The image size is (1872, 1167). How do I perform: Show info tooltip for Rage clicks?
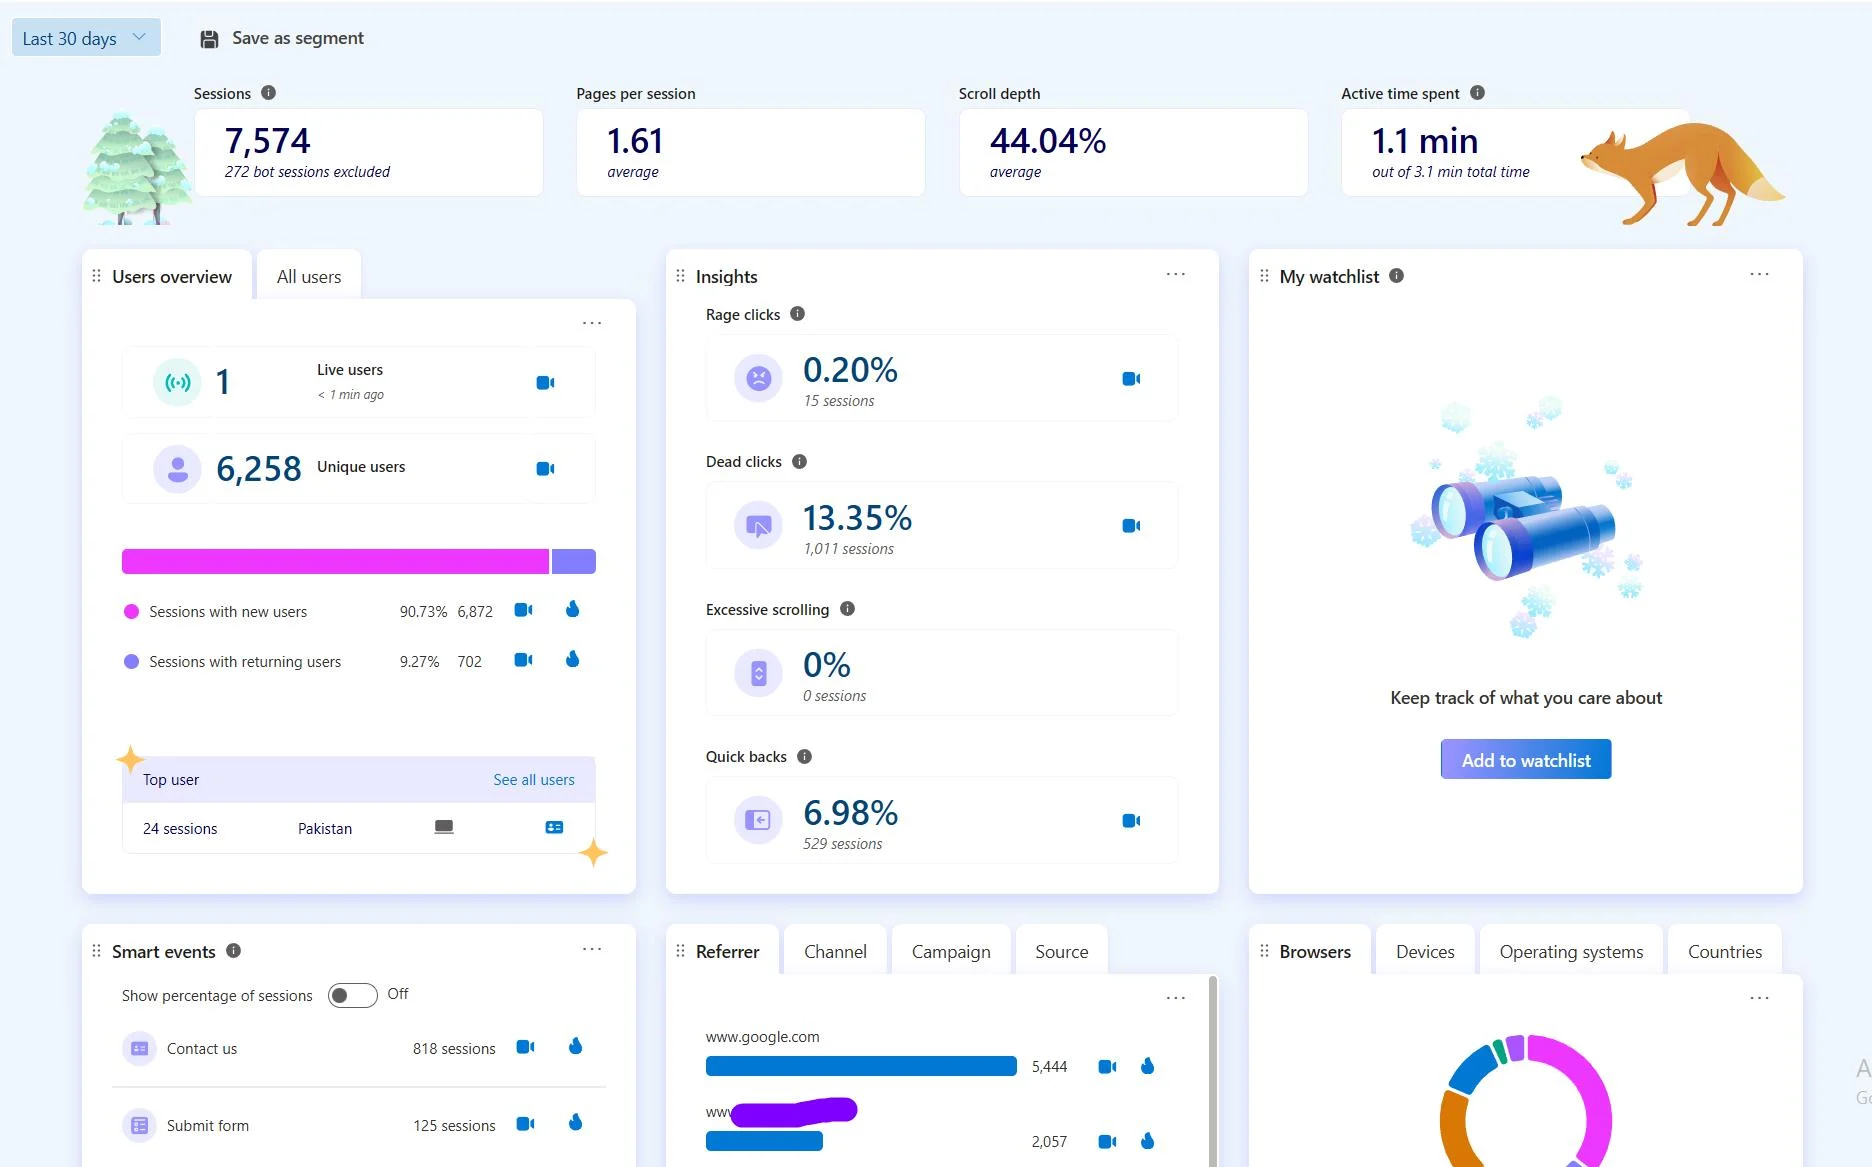click(x=797, y=314)
